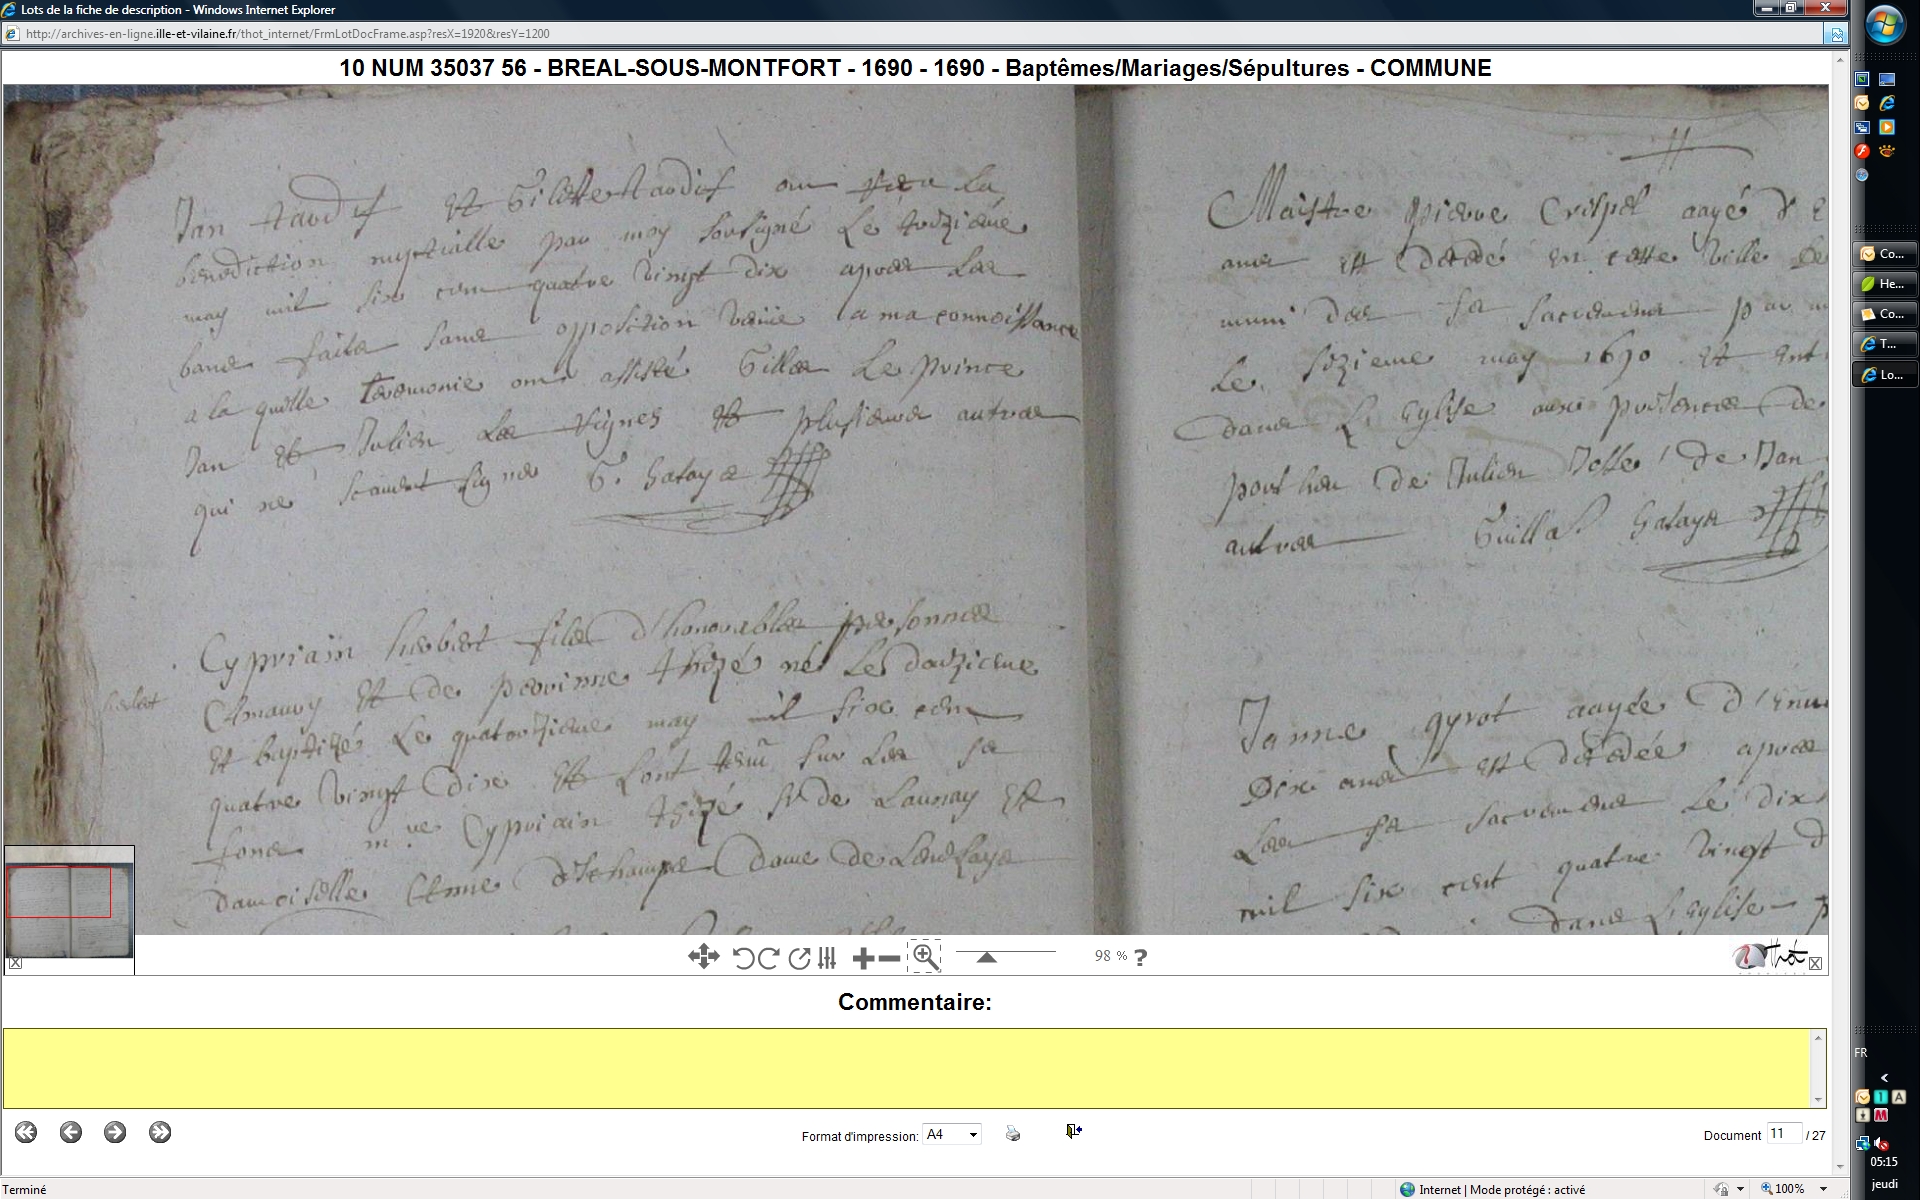1920x1200 pixels.
Task: Select the pan/move image tool
Action: [x=703, y=957]
